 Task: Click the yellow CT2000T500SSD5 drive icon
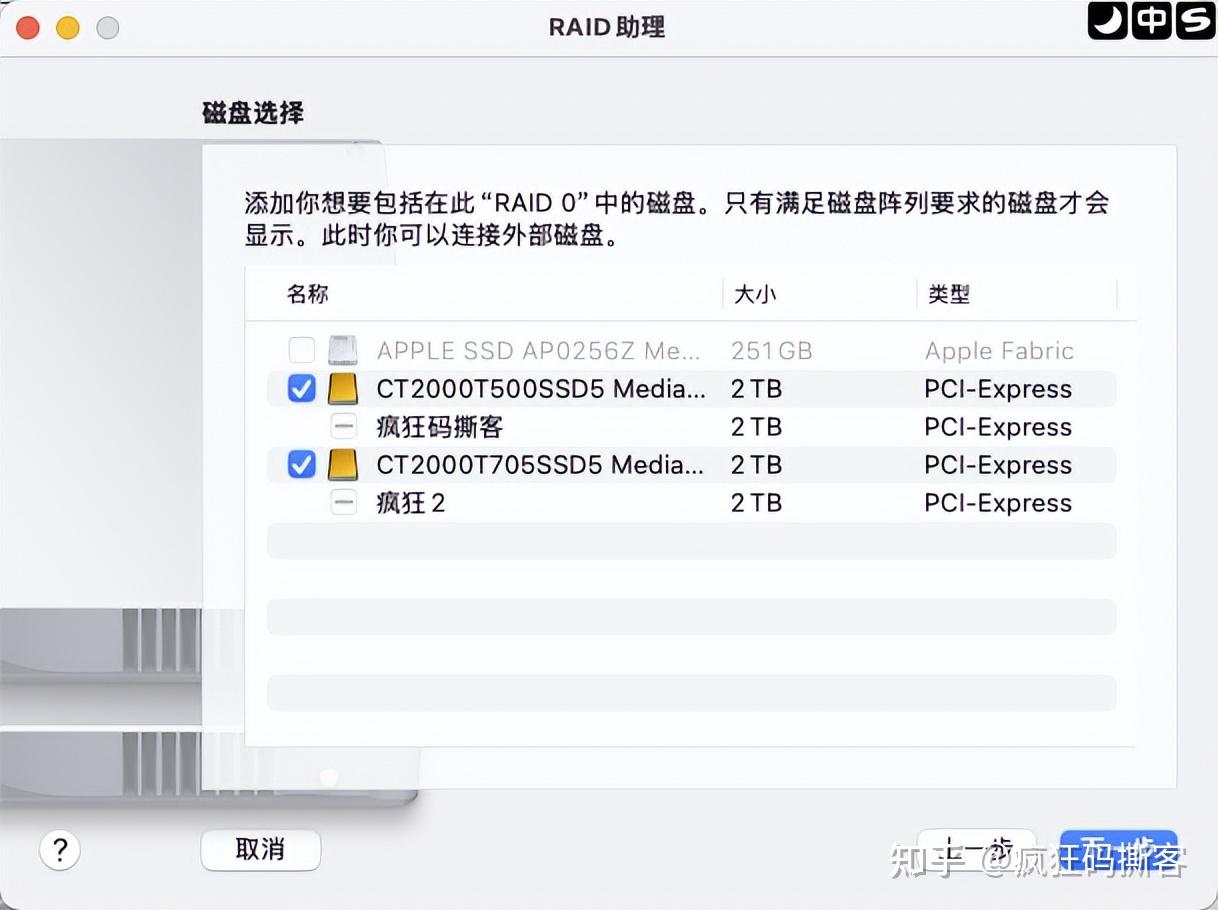point(343,388)
